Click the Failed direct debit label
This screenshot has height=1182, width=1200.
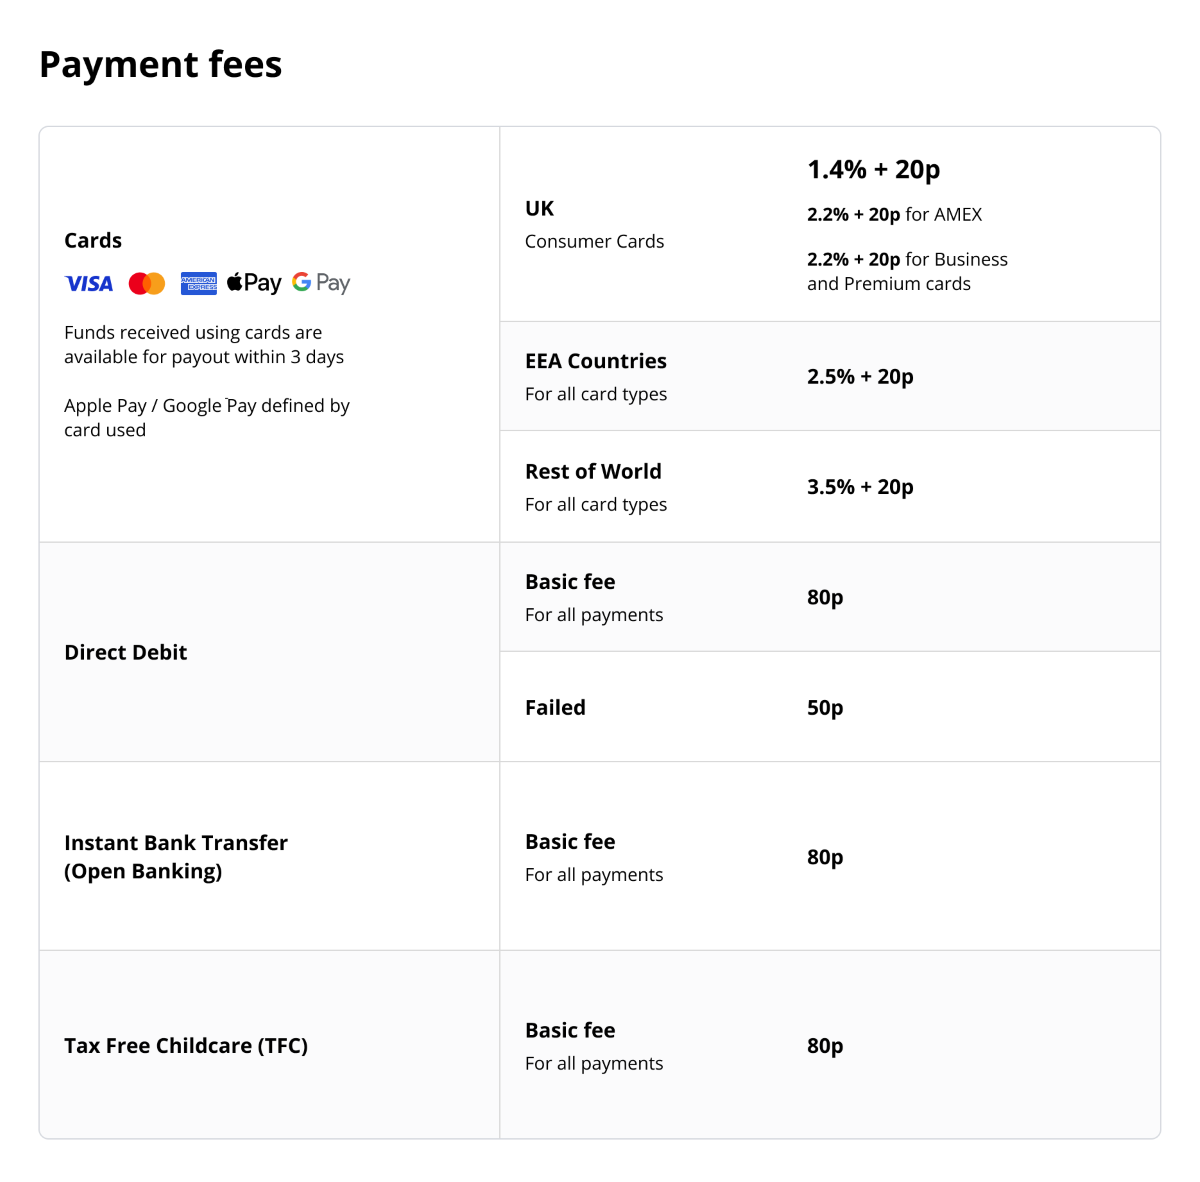pyautogui.click(x=555, y=708)
